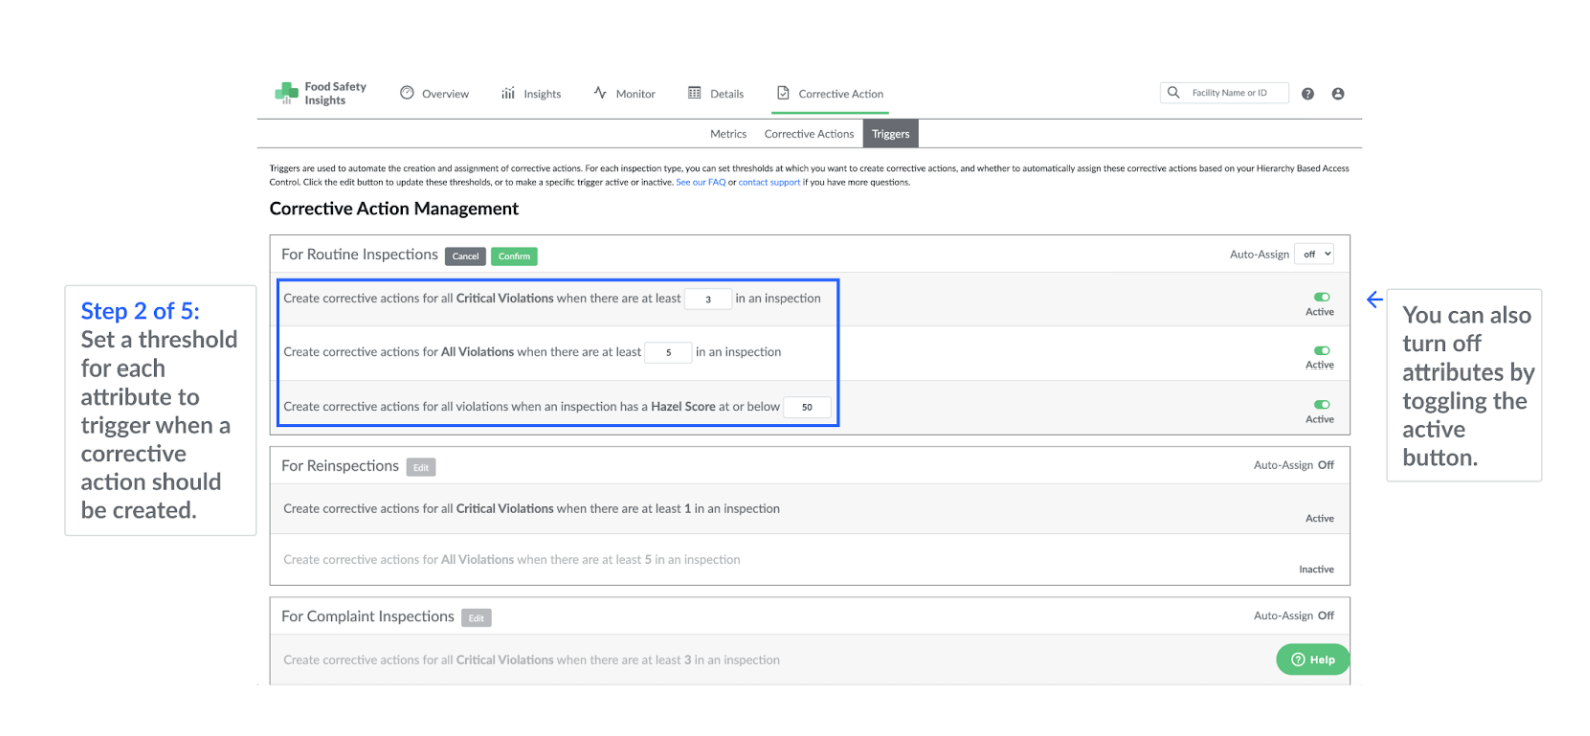Viewport: 1590px width, 736px height.
Task: Click the search magnifier icon
Action: coord(1174,93)
